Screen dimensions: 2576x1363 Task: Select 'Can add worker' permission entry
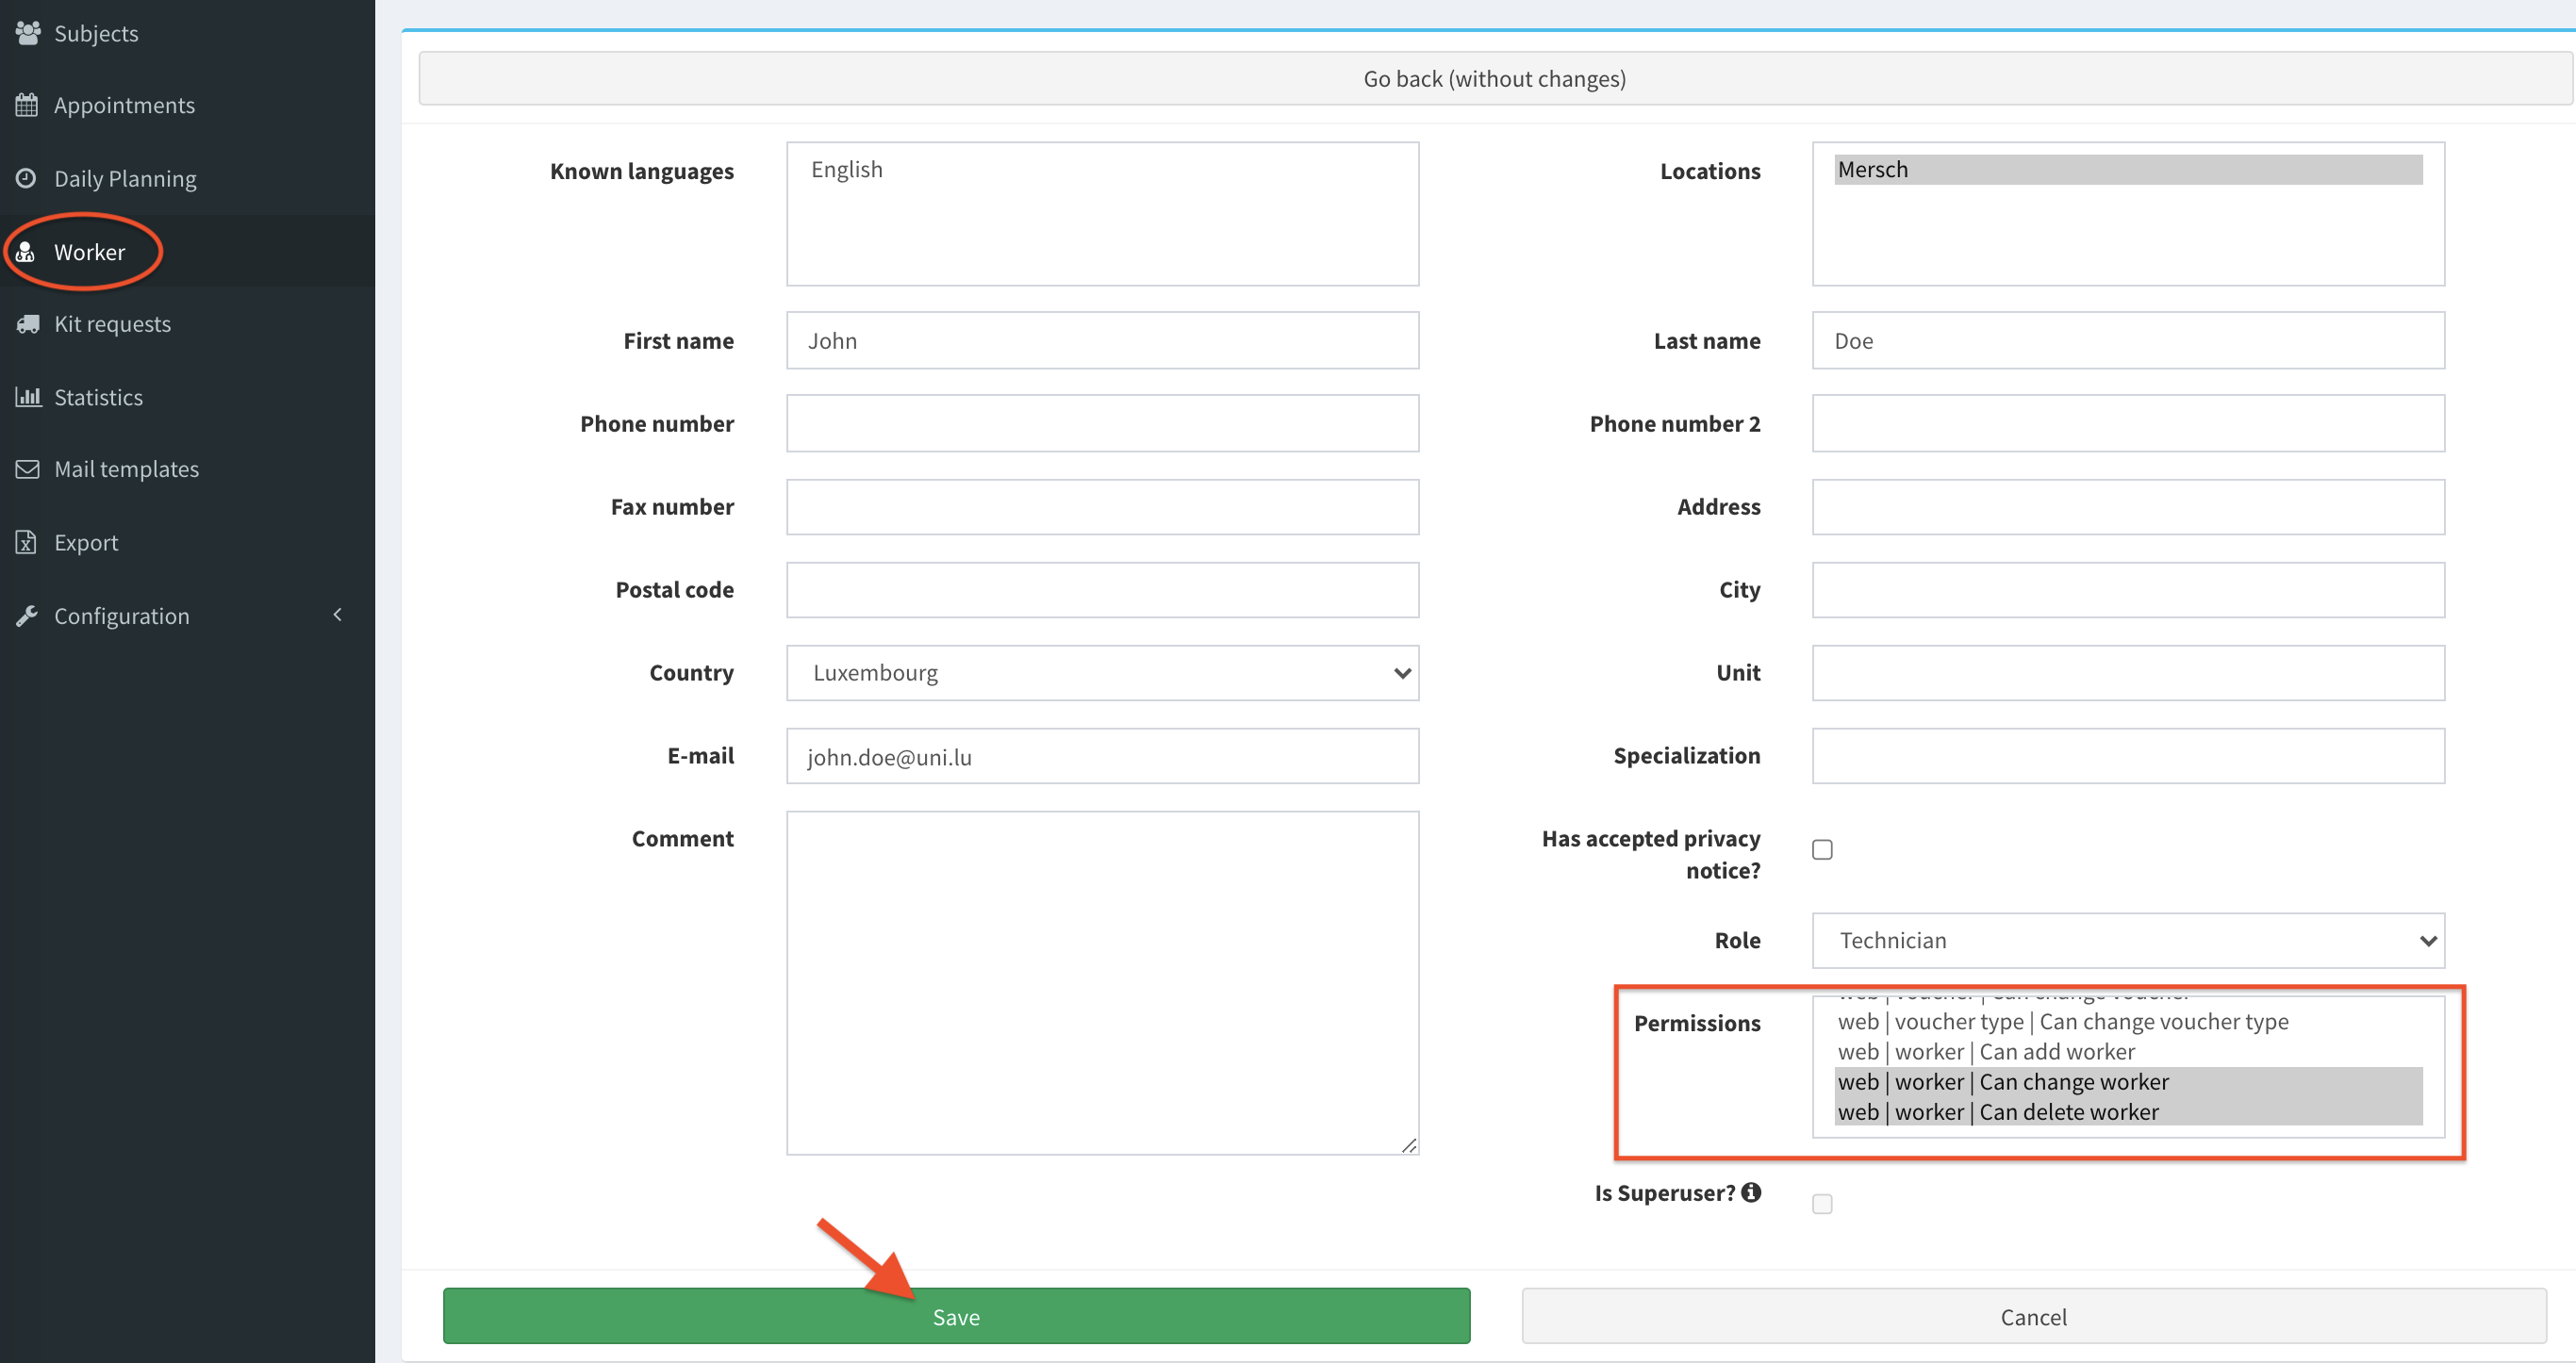click(1985, 1052)
